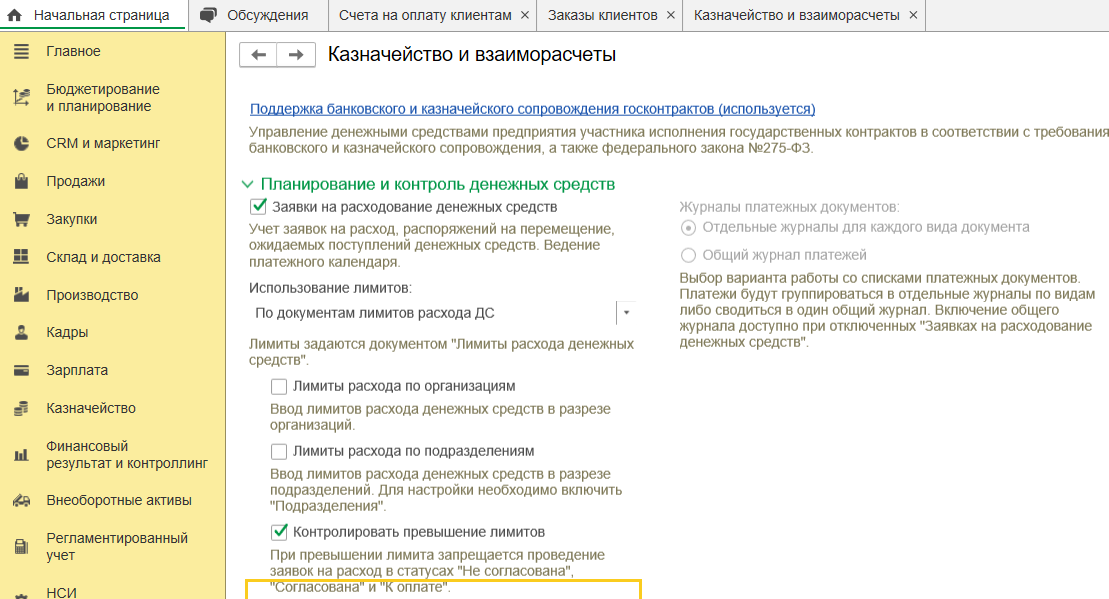Click the forward navigation arrow button

[296, 55]
